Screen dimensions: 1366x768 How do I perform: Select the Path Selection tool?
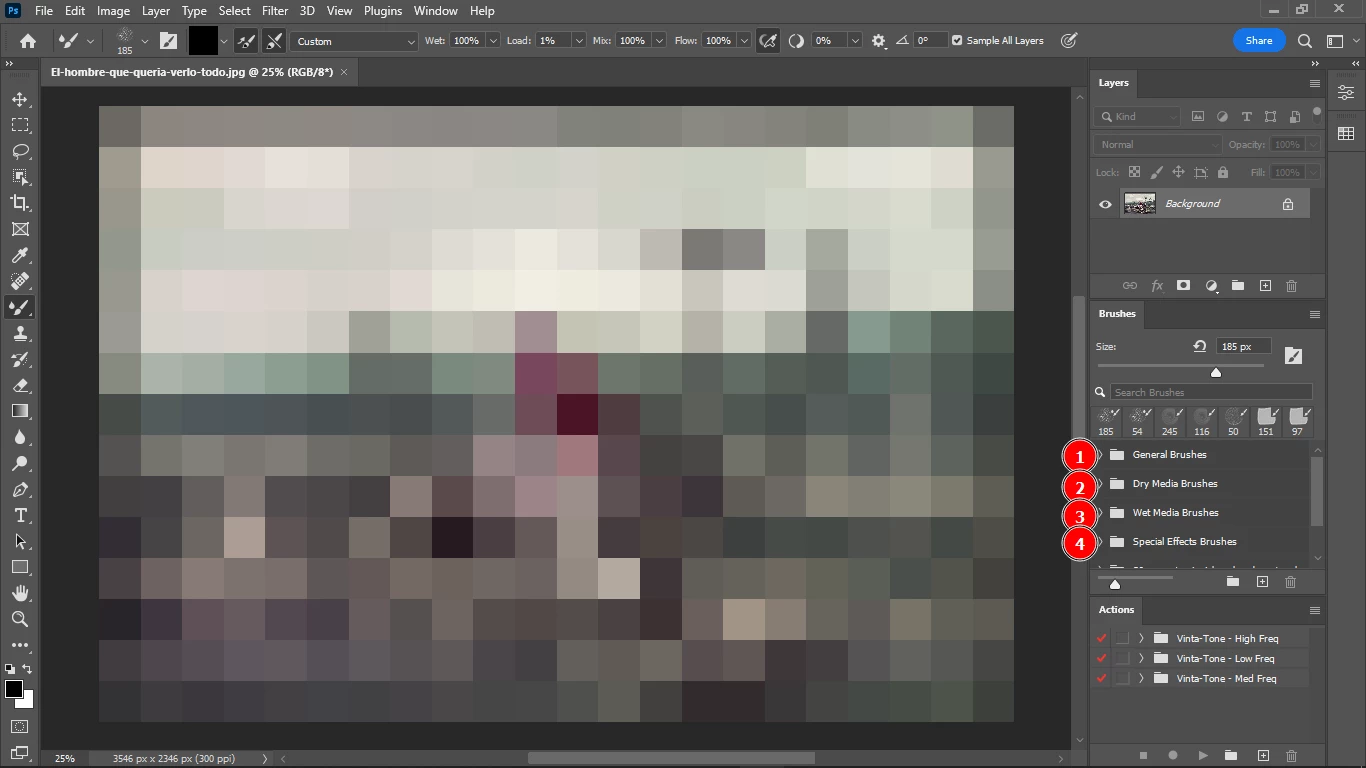[x=20, y=541]
